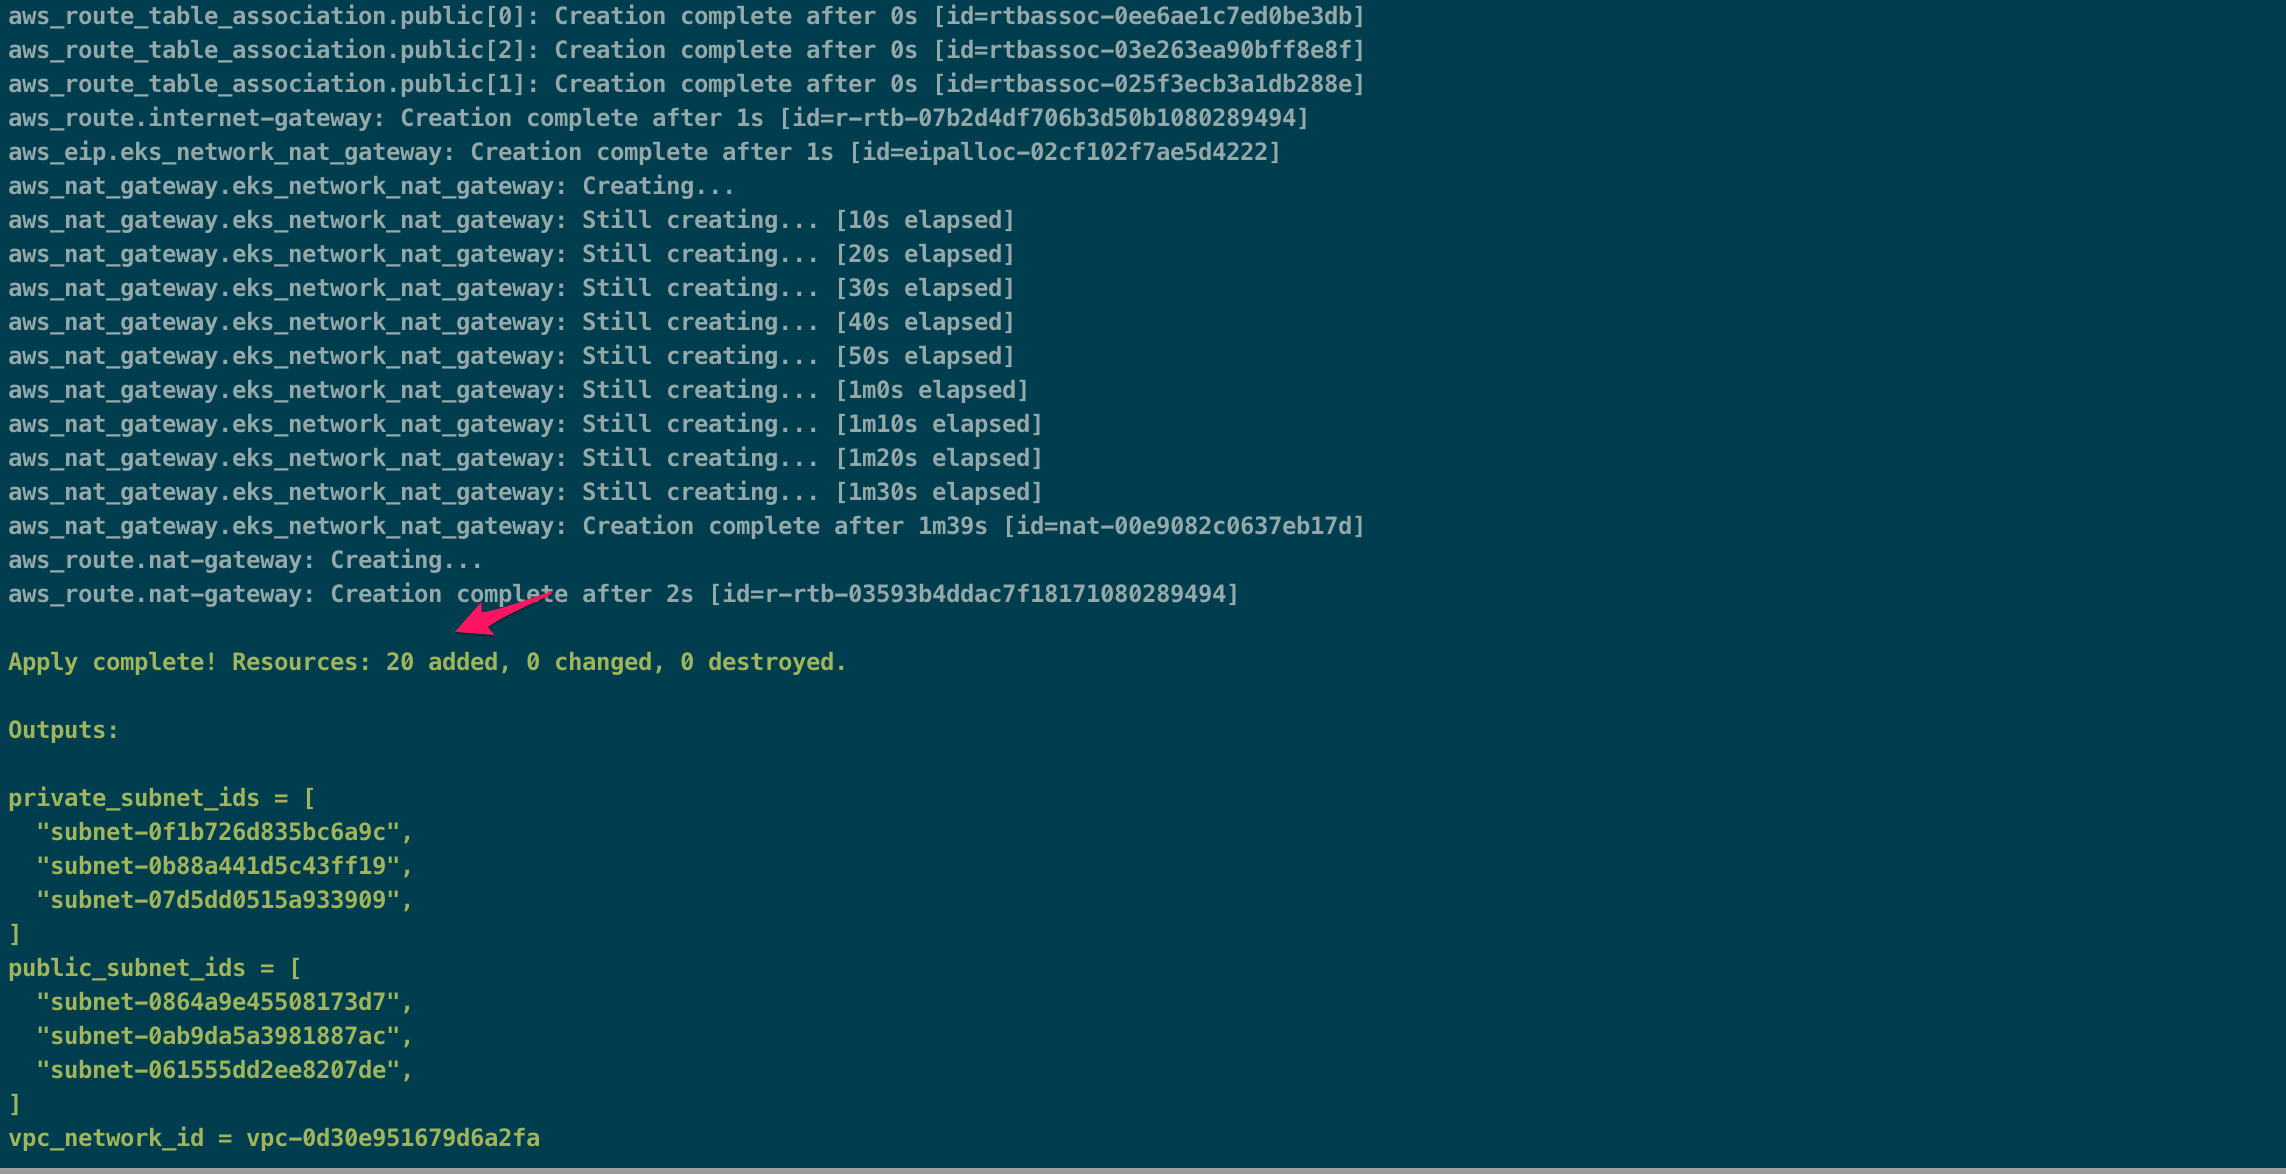Click the 'Outputs:' heading text

point(63,730)
